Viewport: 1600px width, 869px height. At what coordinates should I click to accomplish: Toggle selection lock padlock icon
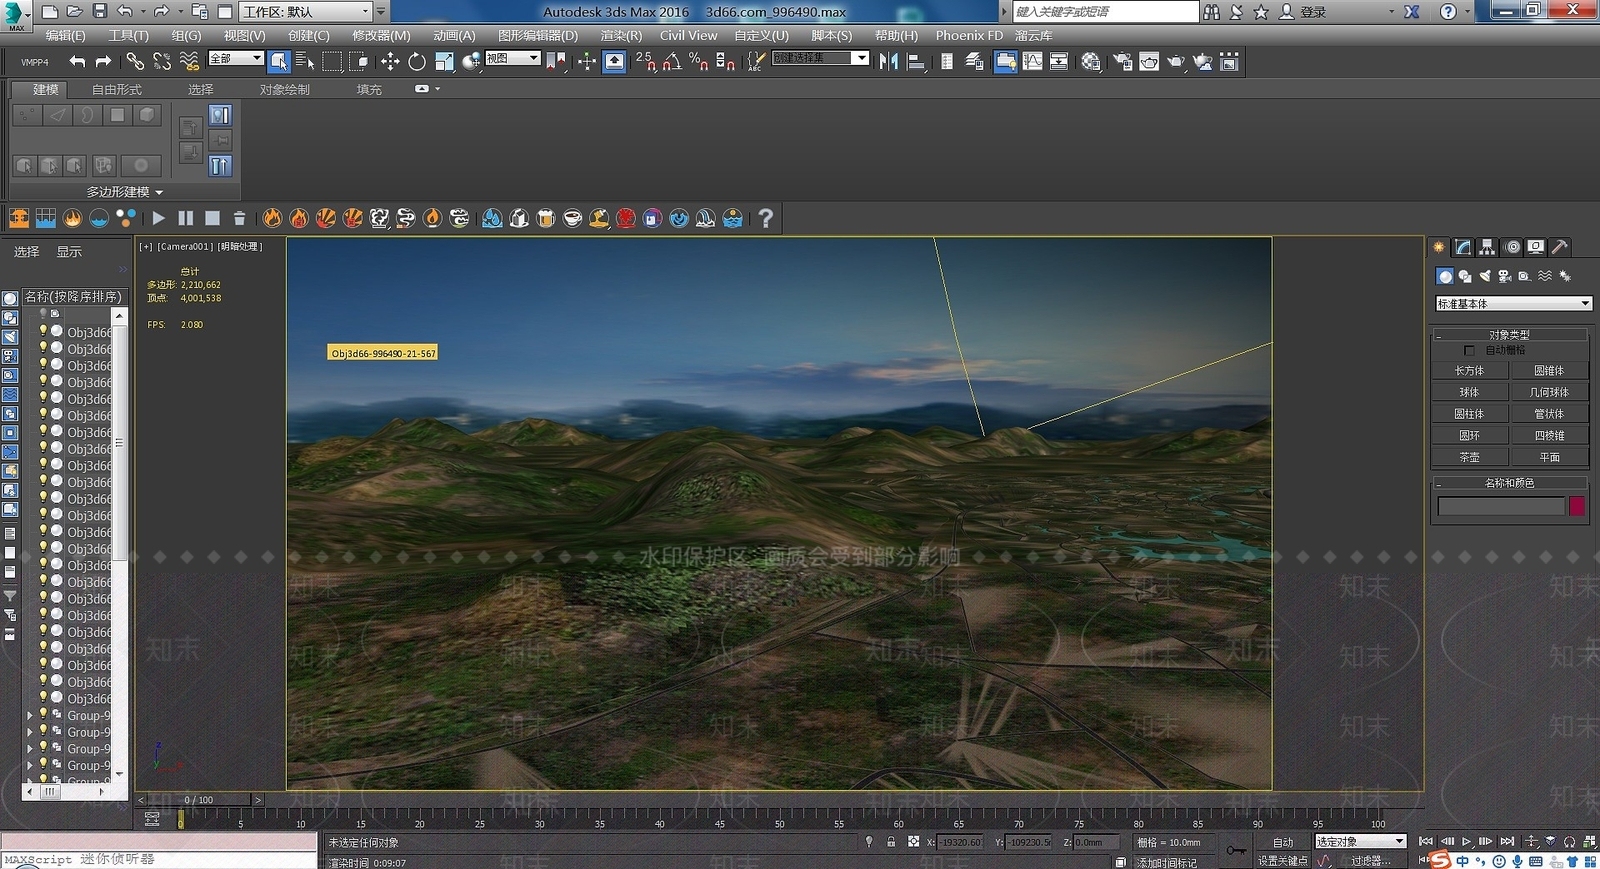coord(890,842)
